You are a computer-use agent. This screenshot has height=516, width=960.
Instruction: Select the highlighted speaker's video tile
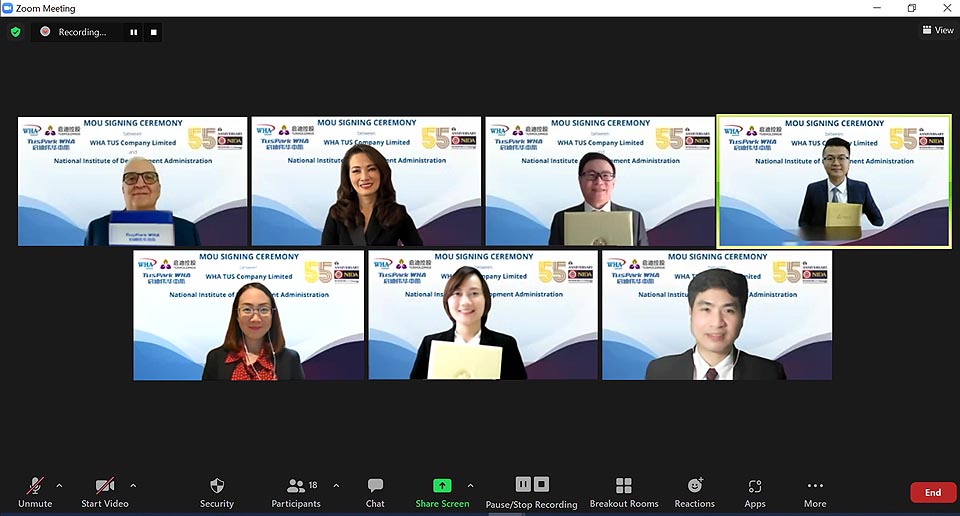(834, 181)
